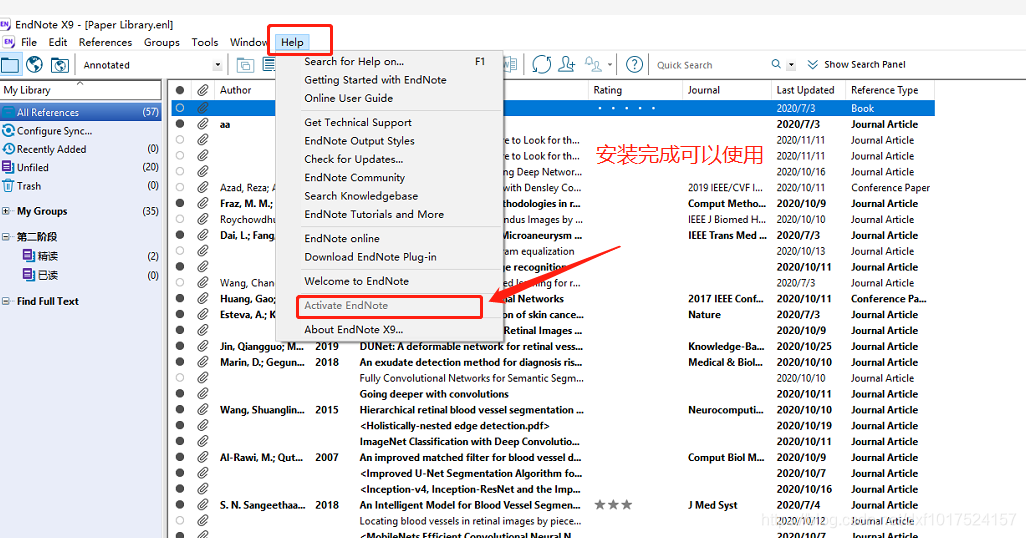Click paperclip icon in Marin, D. row
The image size is (1026, 538).
pyautogui.click(x=203, y=362)
